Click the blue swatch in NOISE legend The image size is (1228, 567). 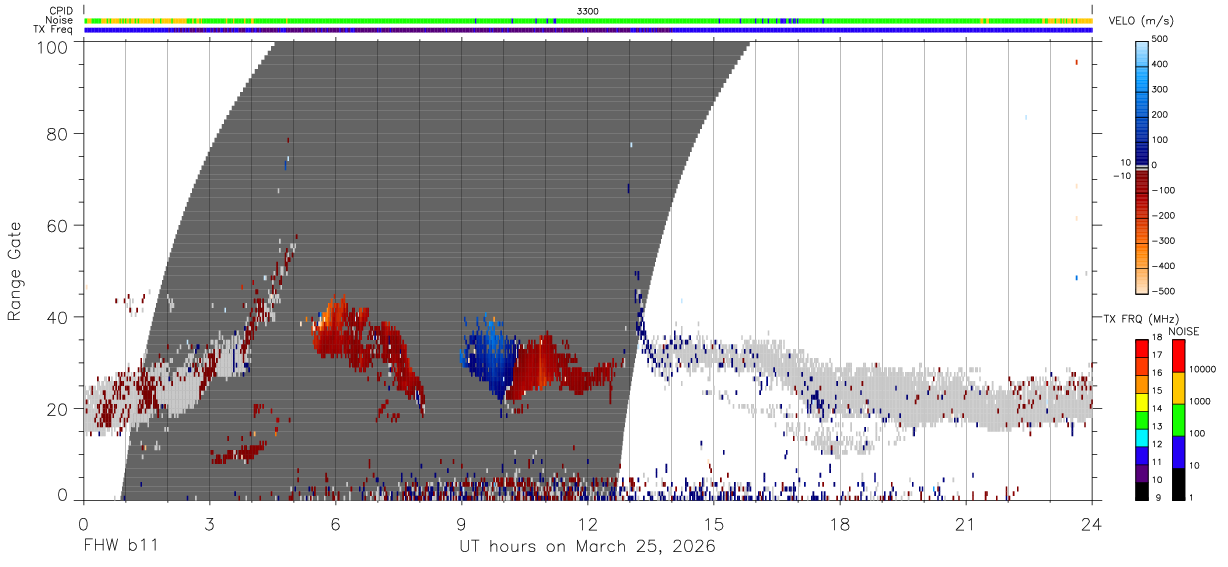click(1178, 450)
